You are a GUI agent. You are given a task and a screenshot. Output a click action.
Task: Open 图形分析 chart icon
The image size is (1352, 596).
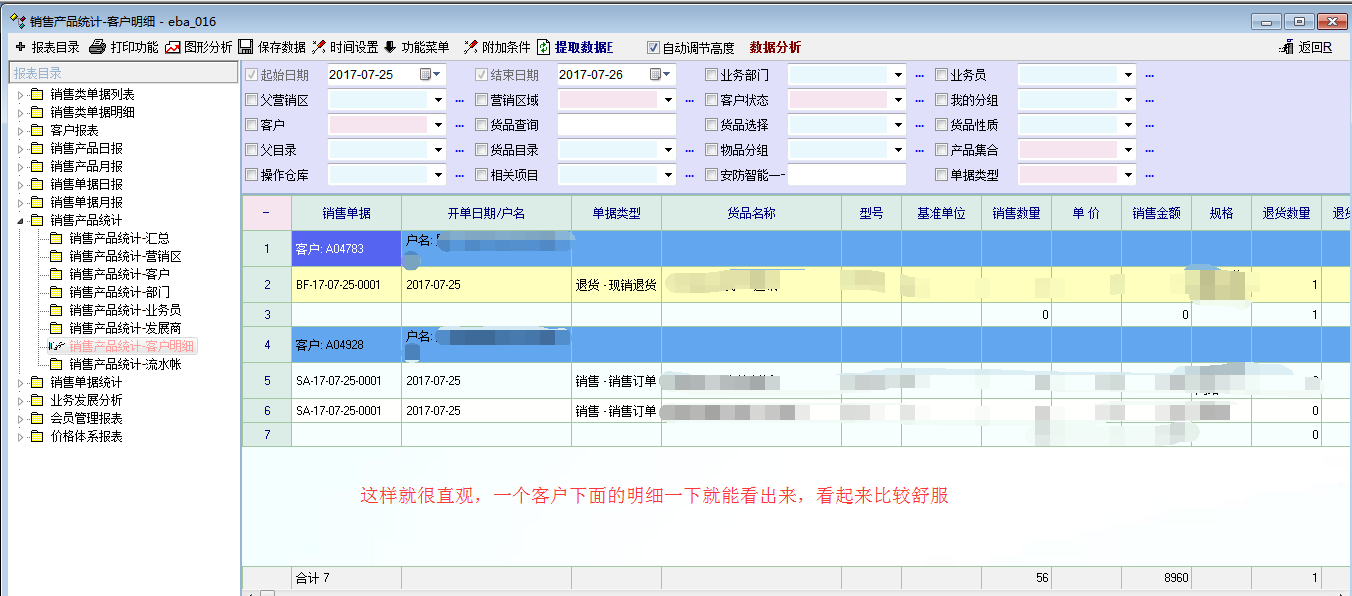(x=173, y=47)
